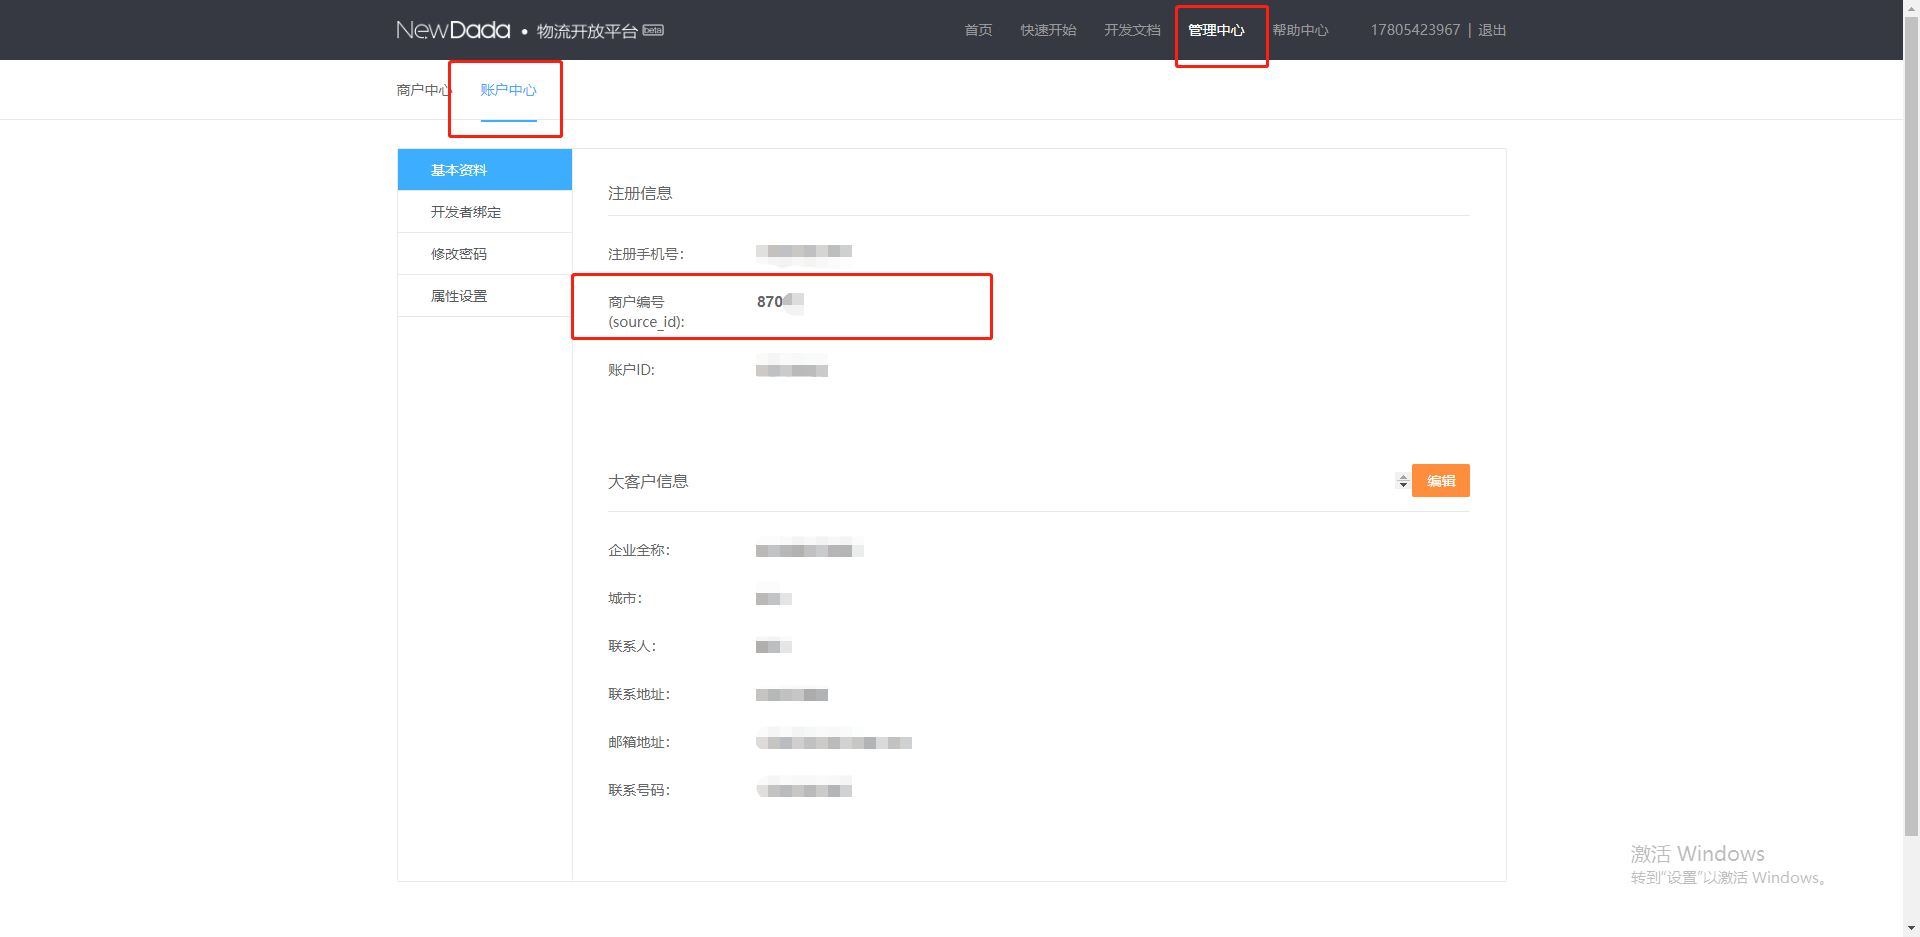Click the 企业全称 label

point(639,550)
